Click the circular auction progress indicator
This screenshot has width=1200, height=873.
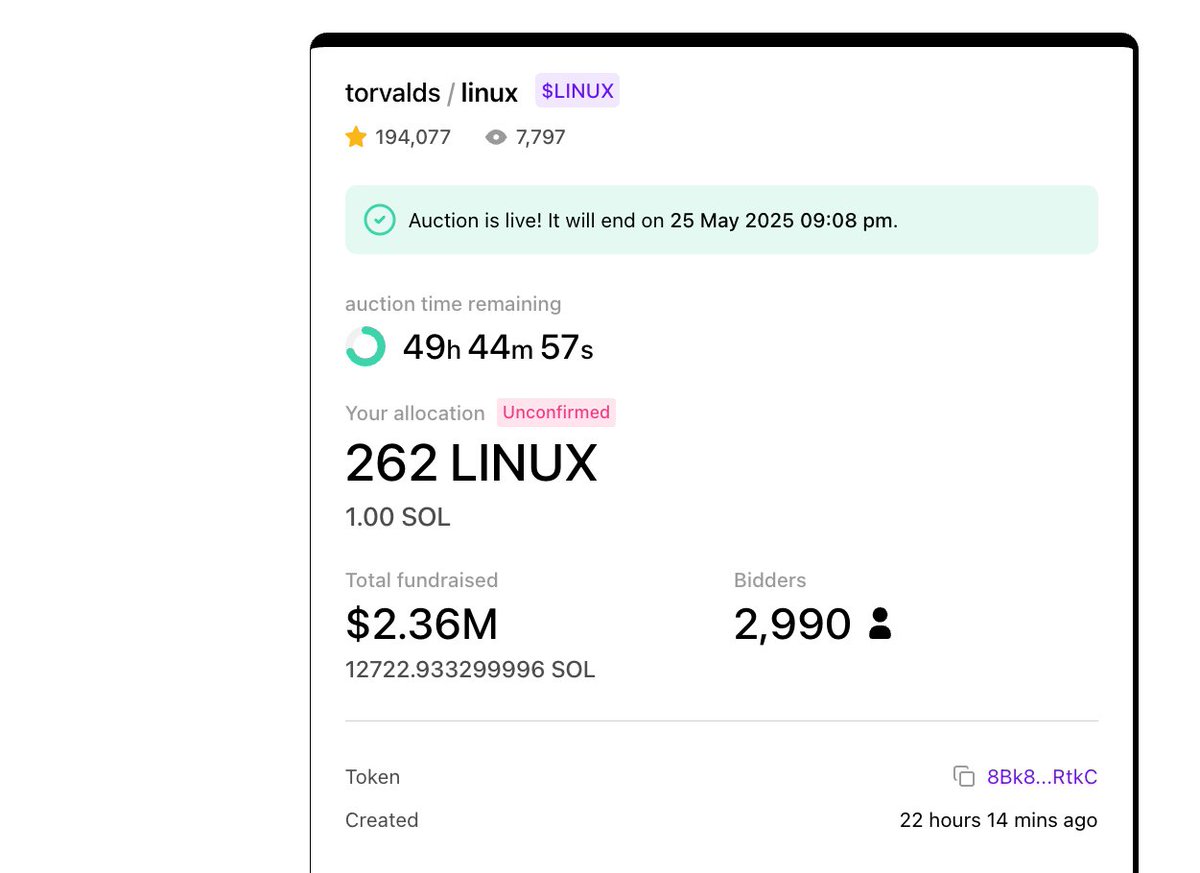click(364, 347)
